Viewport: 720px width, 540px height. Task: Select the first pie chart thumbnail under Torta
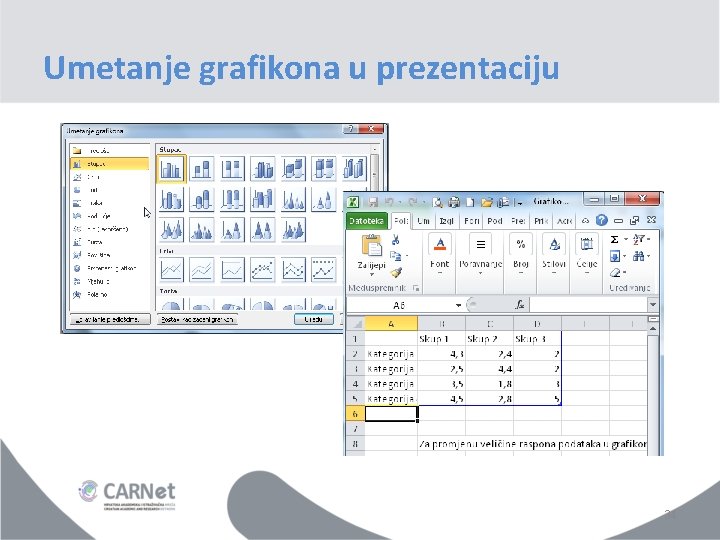(171, 304)
